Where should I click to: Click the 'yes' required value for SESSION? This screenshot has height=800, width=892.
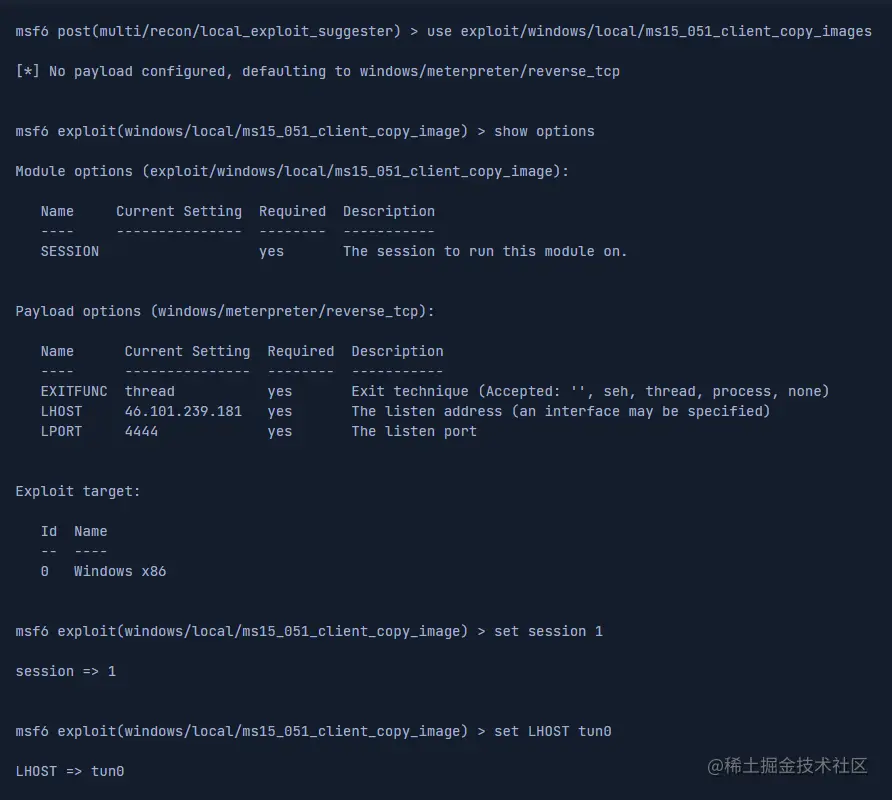click(271, 251)
